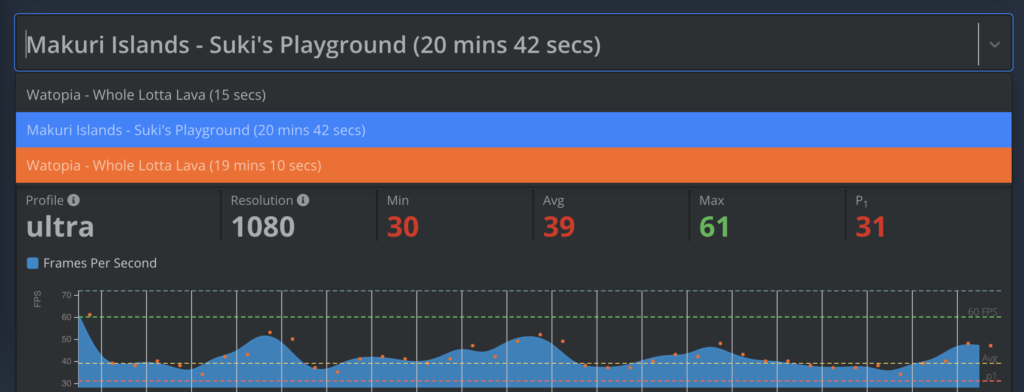This screenshot has width=1024, height=392.
Task: Click the ultra profile label
Action: [x=60, y=227]
